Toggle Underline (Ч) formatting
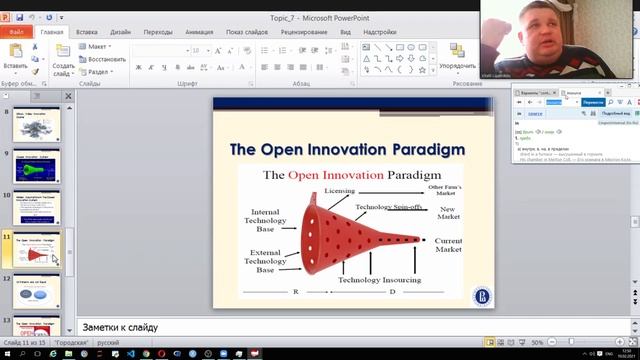 [x=164, y=67]
